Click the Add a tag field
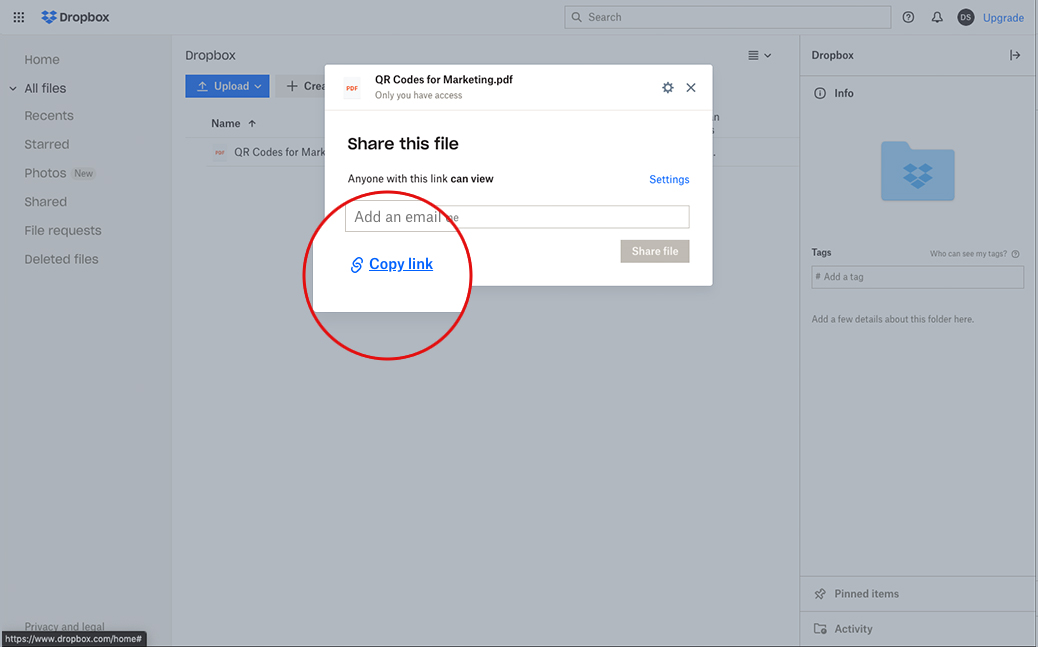The width and height of the screenshot is (1038, 647). pos(917,277)
